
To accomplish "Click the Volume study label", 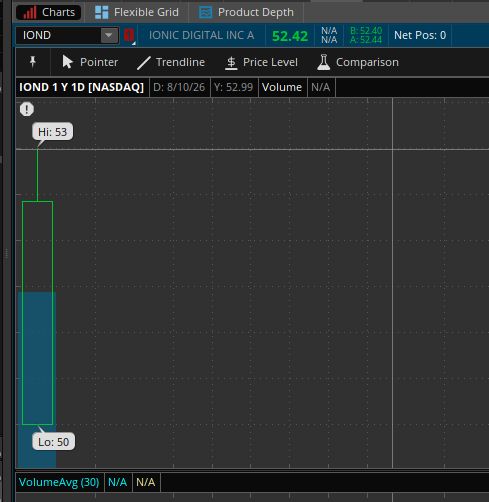I will (x=282, y=87).
